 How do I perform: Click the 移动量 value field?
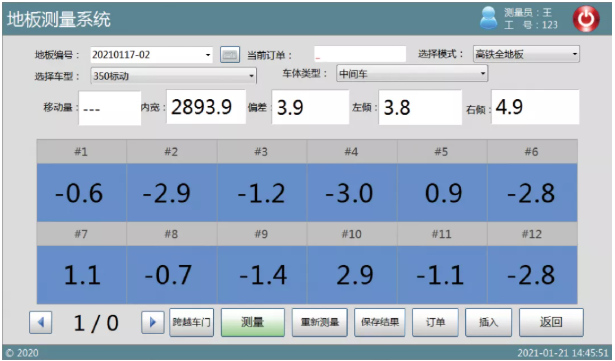[110, 108]
